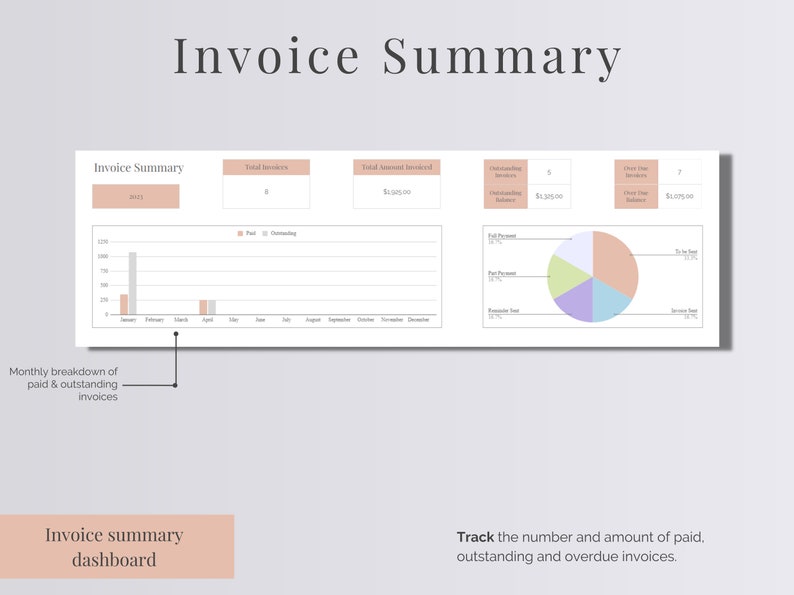Viewport: 794px width, 595px height.
Task: Select the $1,925.00 total amount cell
Action: pyautogui.click(x=397, y=192)
